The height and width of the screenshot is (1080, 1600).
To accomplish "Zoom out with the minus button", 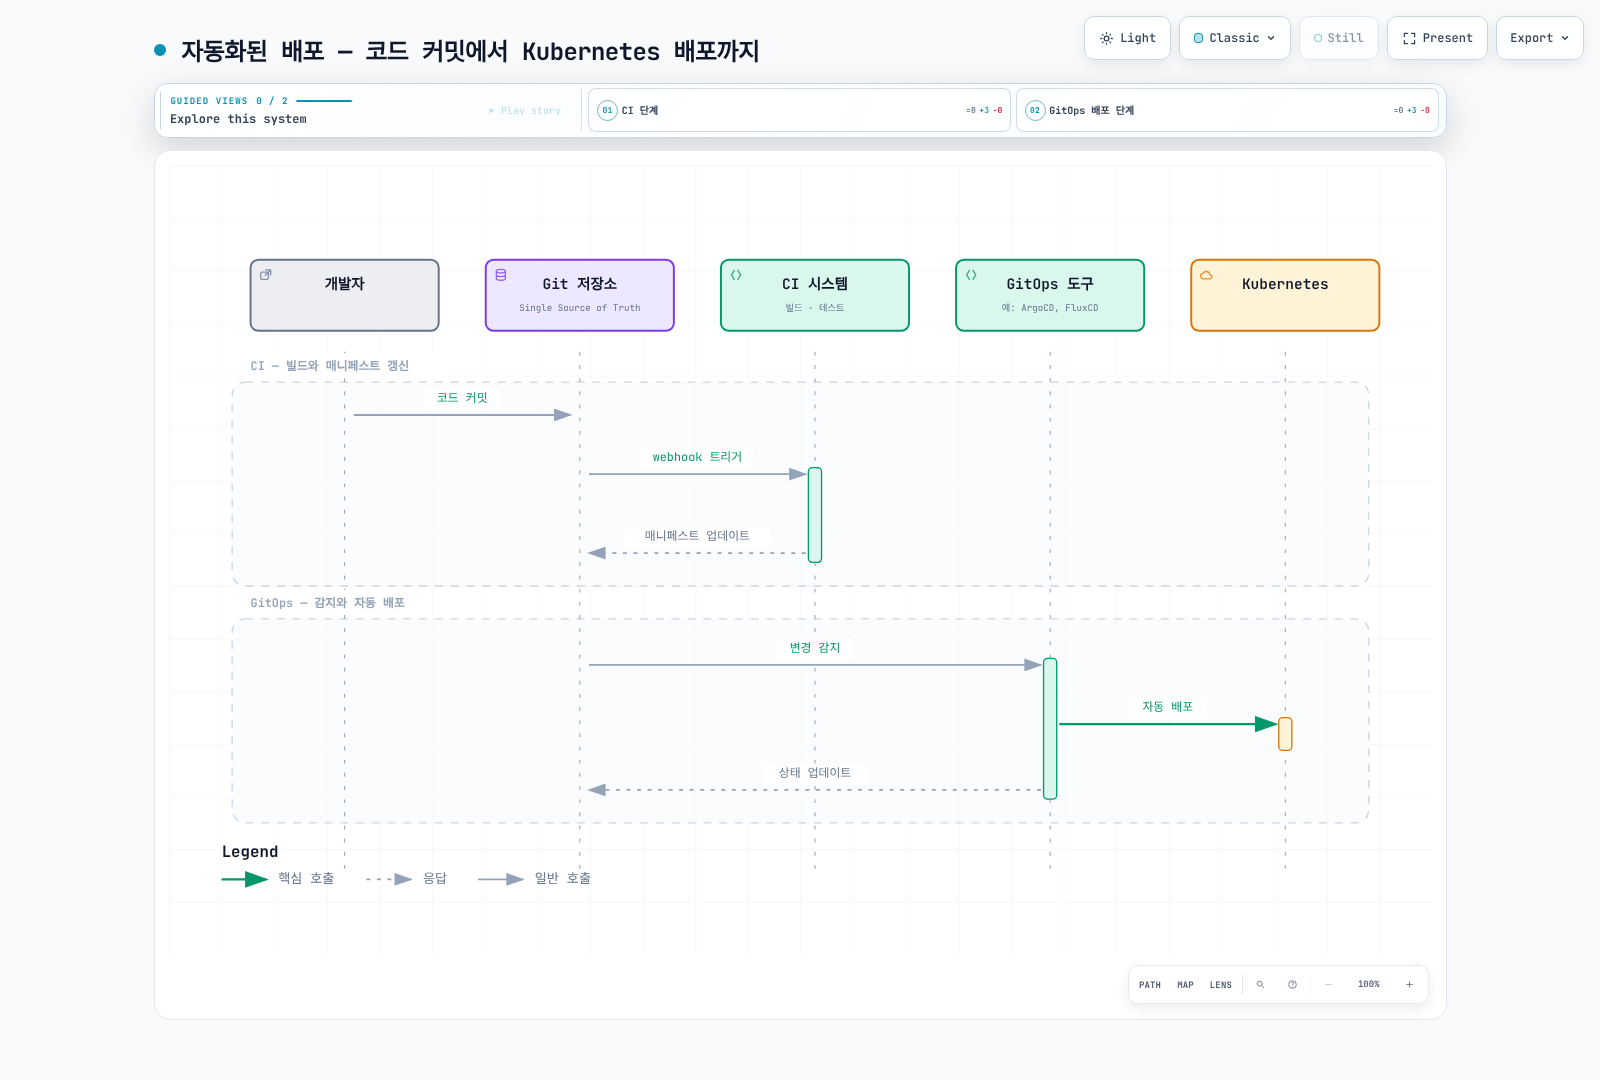I will (x=1328, y=985).
